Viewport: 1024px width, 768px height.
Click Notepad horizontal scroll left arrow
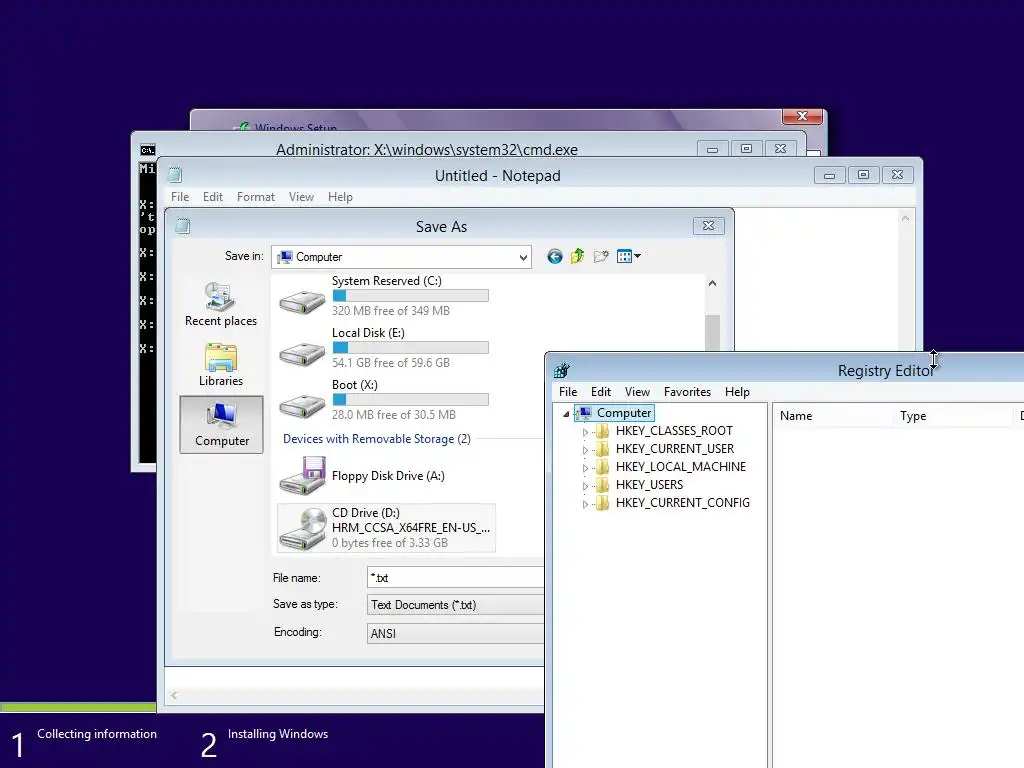pyautogui.click(x=174, y=696)
